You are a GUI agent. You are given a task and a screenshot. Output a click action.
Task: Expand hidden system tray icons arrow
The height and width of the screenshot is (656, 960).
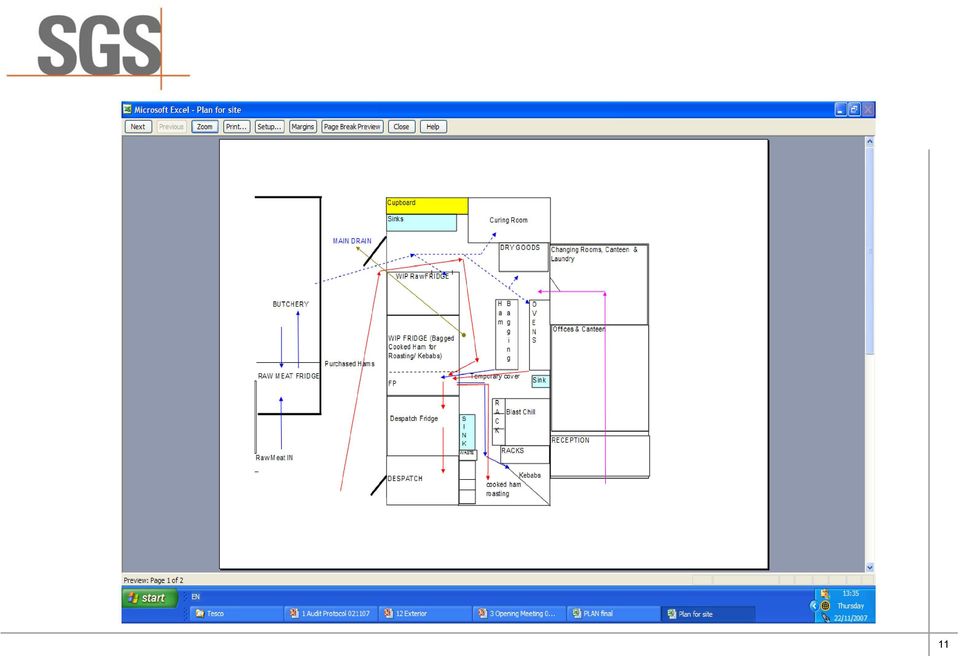[x=814, y=606]
